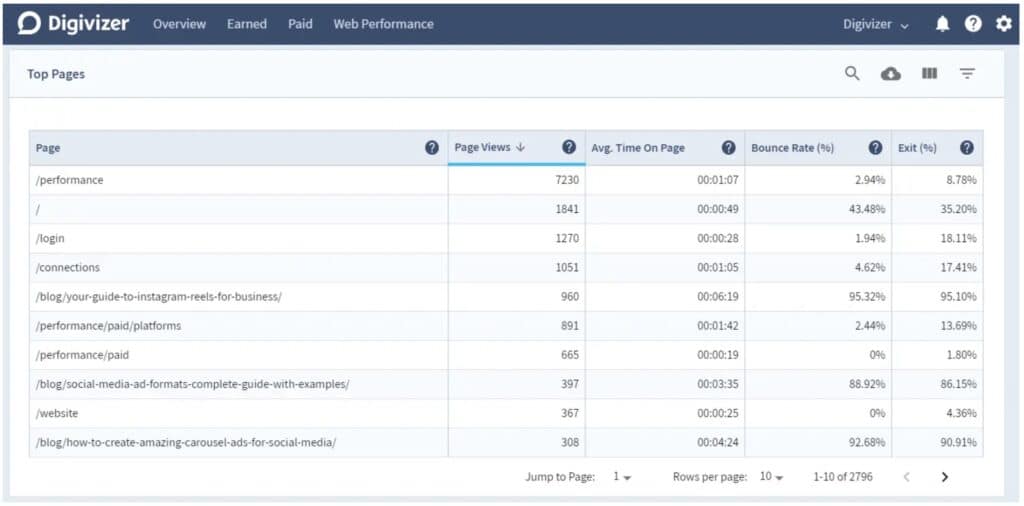This screenshot has width=1024, height=506.
Task: Download table data via cloud icon
Action: tap(890, 74)
